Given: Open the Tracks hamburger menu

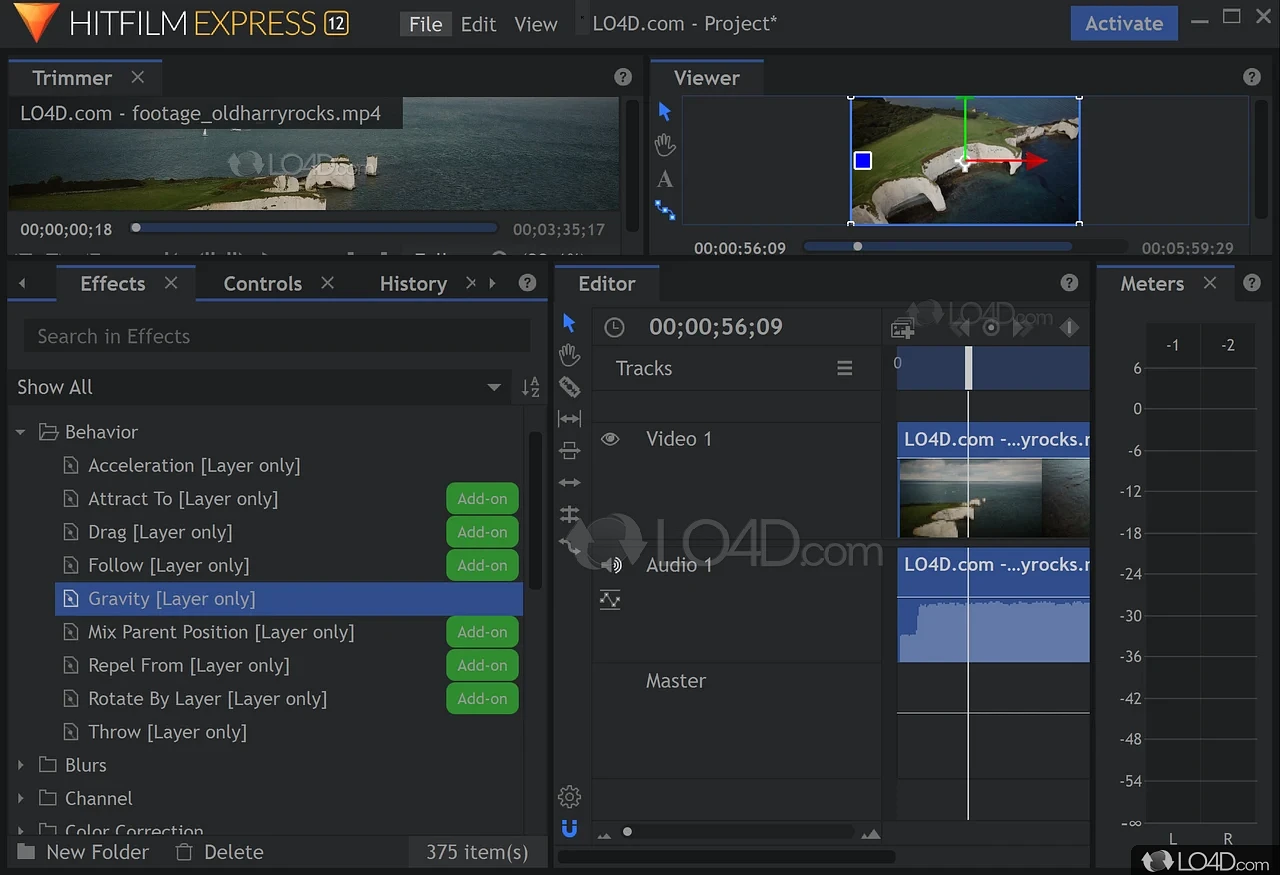Looking at the screenshot, I should [845, 369].
